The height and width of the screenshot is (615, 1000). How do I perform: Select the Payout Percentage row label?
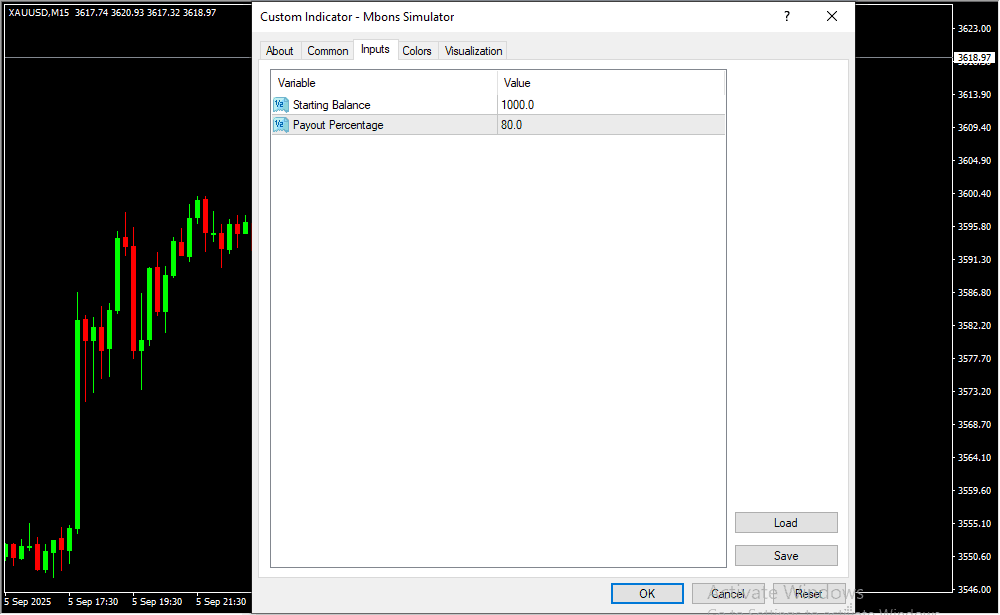(x=338, y=125)
